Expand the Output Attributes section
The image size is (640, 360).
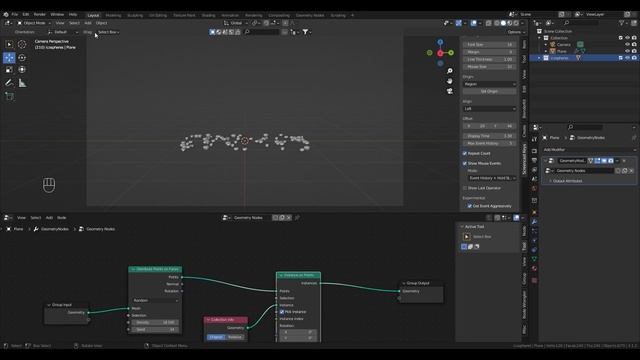[x=567, y=181]
